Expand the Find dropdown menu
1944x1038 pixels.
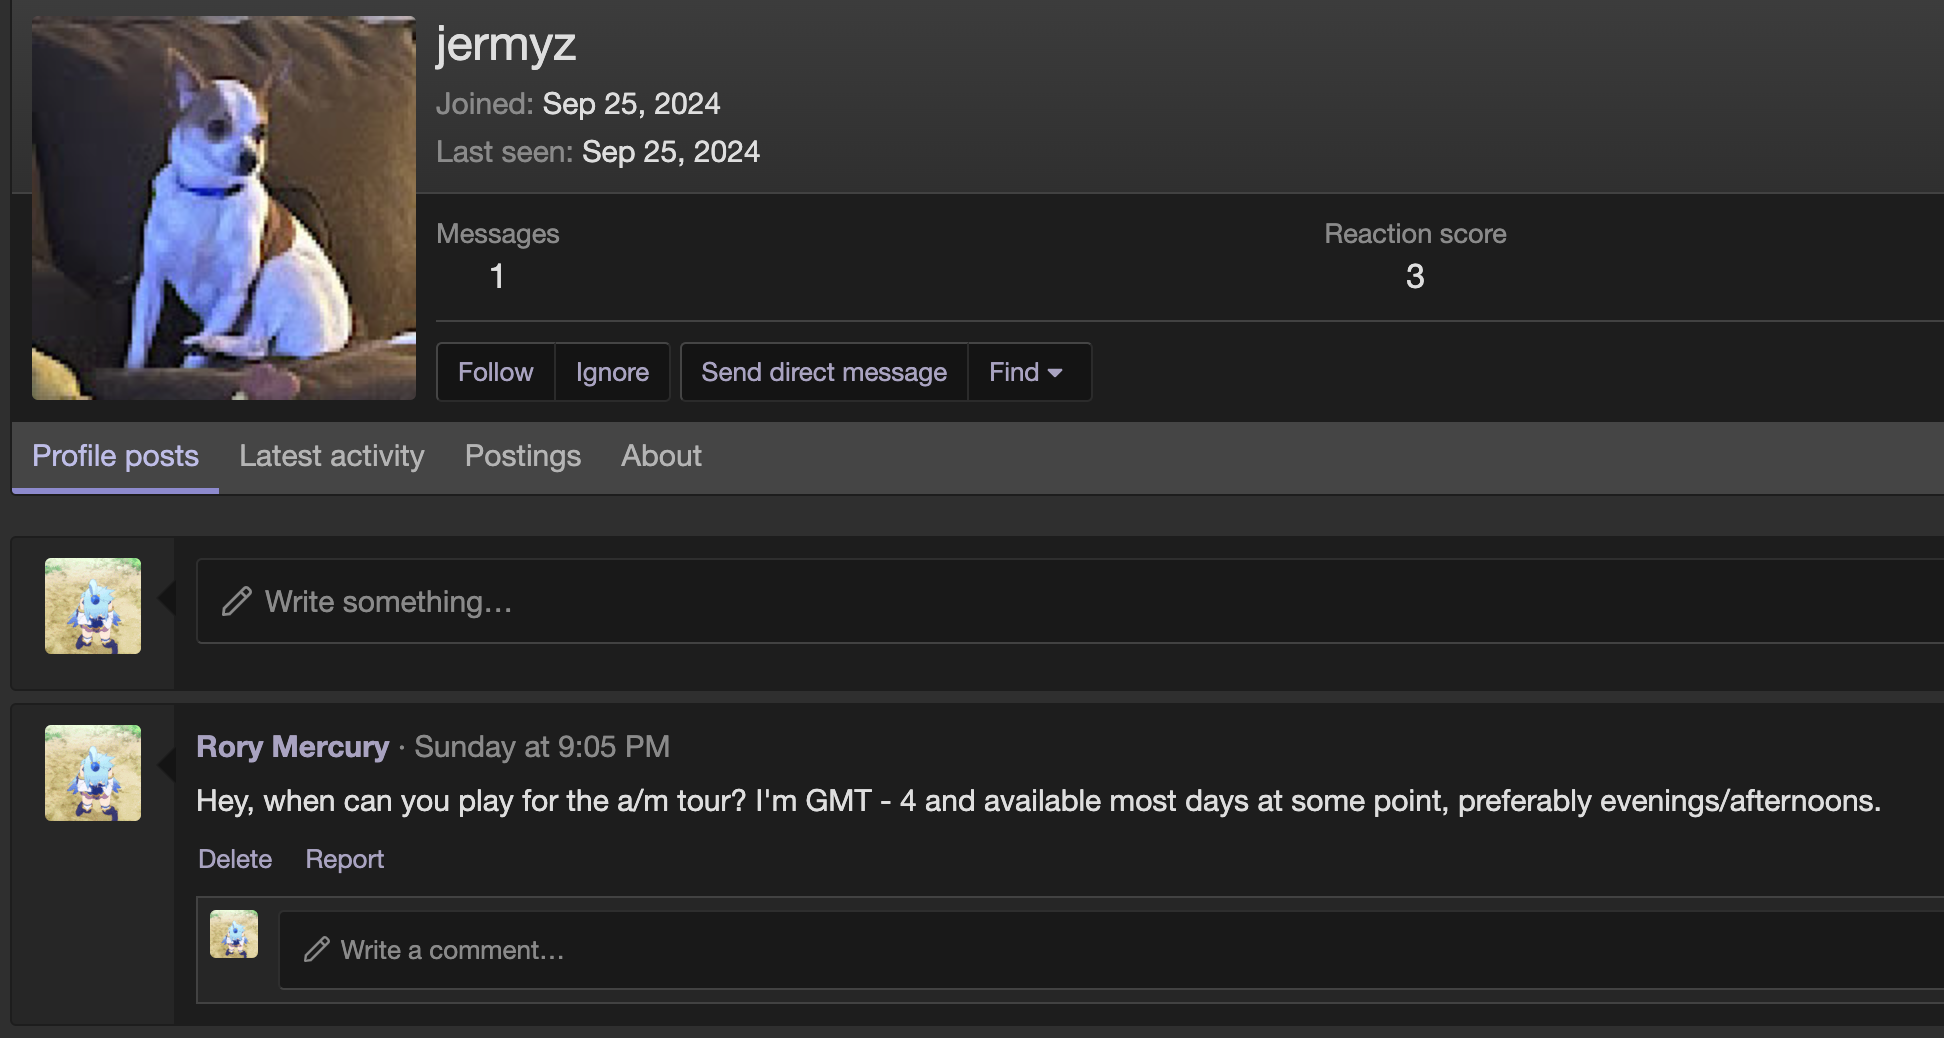click(1028, 372)
